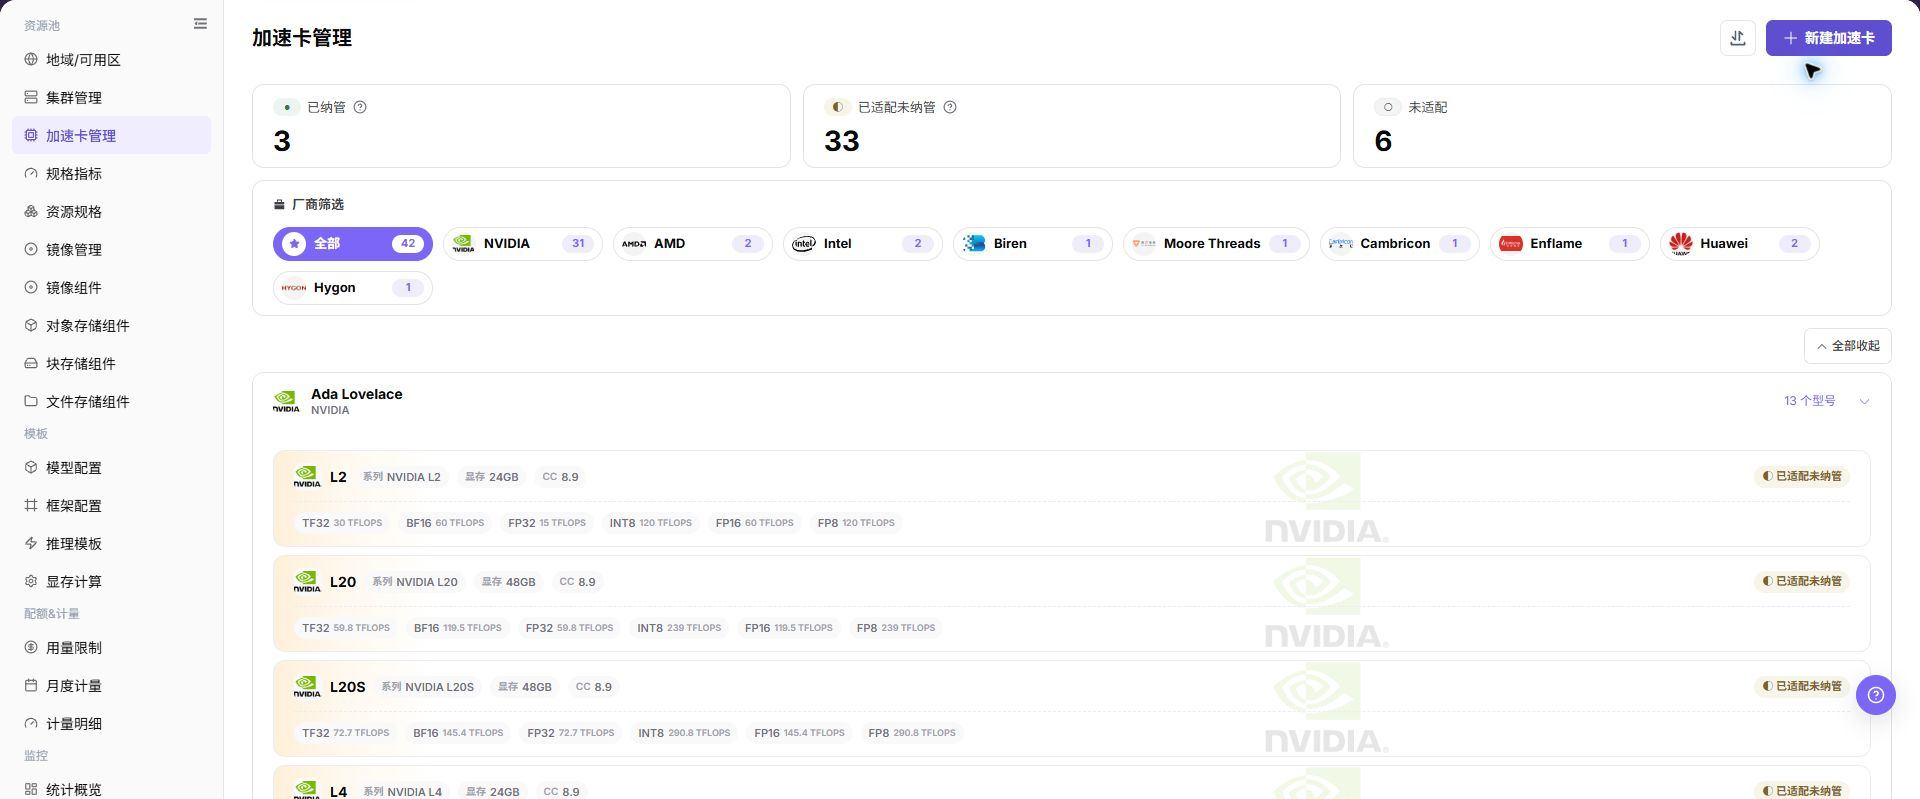
Task: Click the L20 系列 NVIDIA L20 tag
Action: coord(415,582)
